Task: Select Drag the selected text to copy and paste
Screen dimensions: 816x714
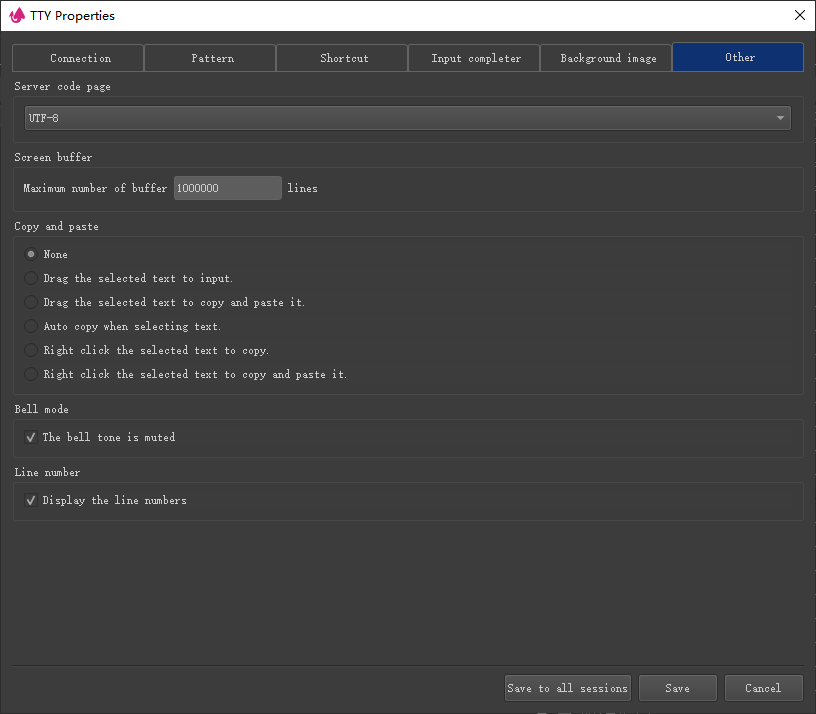Action: pyautogui.click(x=32, y=302)
